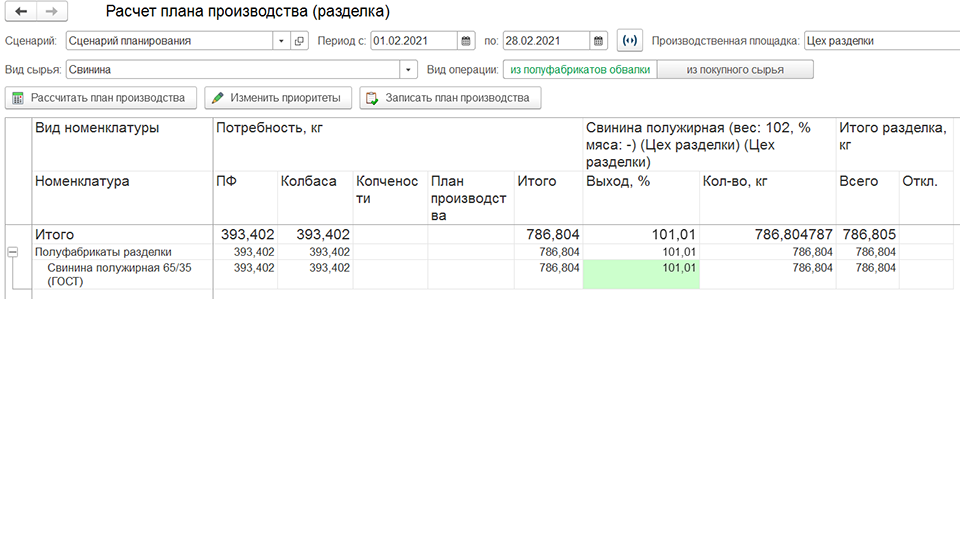The width and height of the screenshot is (960, 560).
Task: Open calendar for period start date
Action: [466, 41]
